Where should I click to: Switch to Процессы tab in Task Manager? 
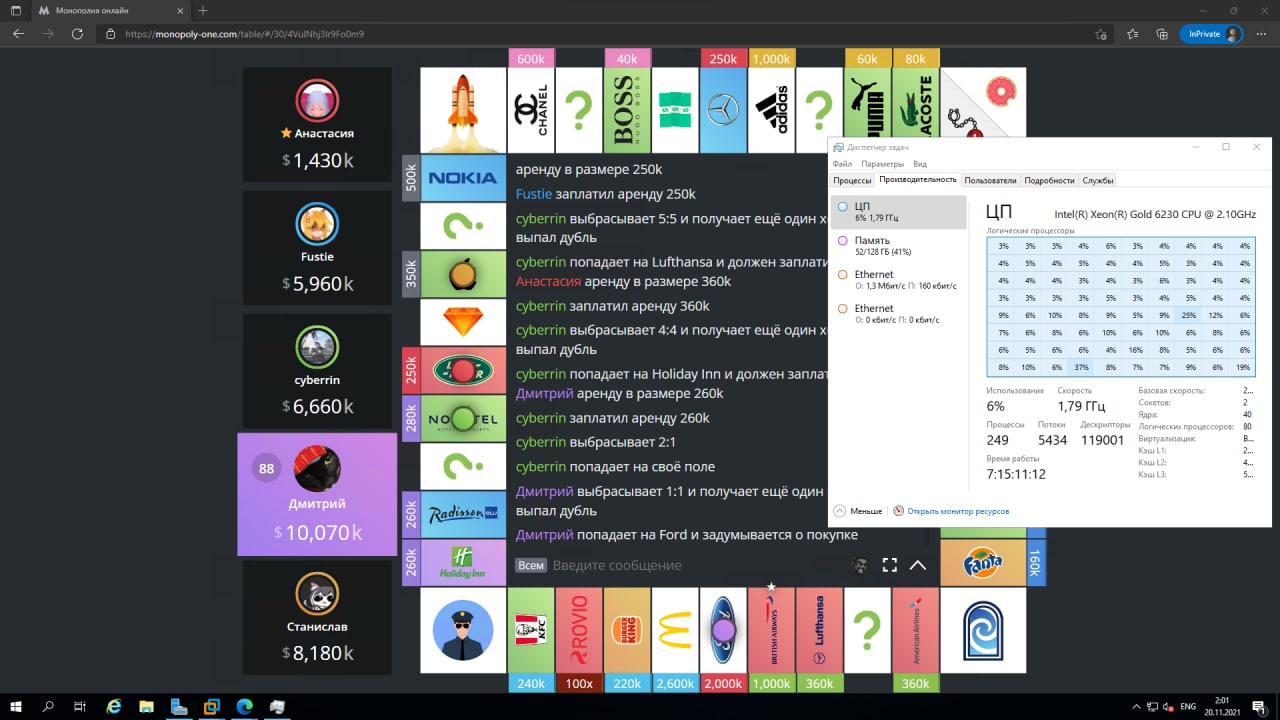[x=853, y=180]
